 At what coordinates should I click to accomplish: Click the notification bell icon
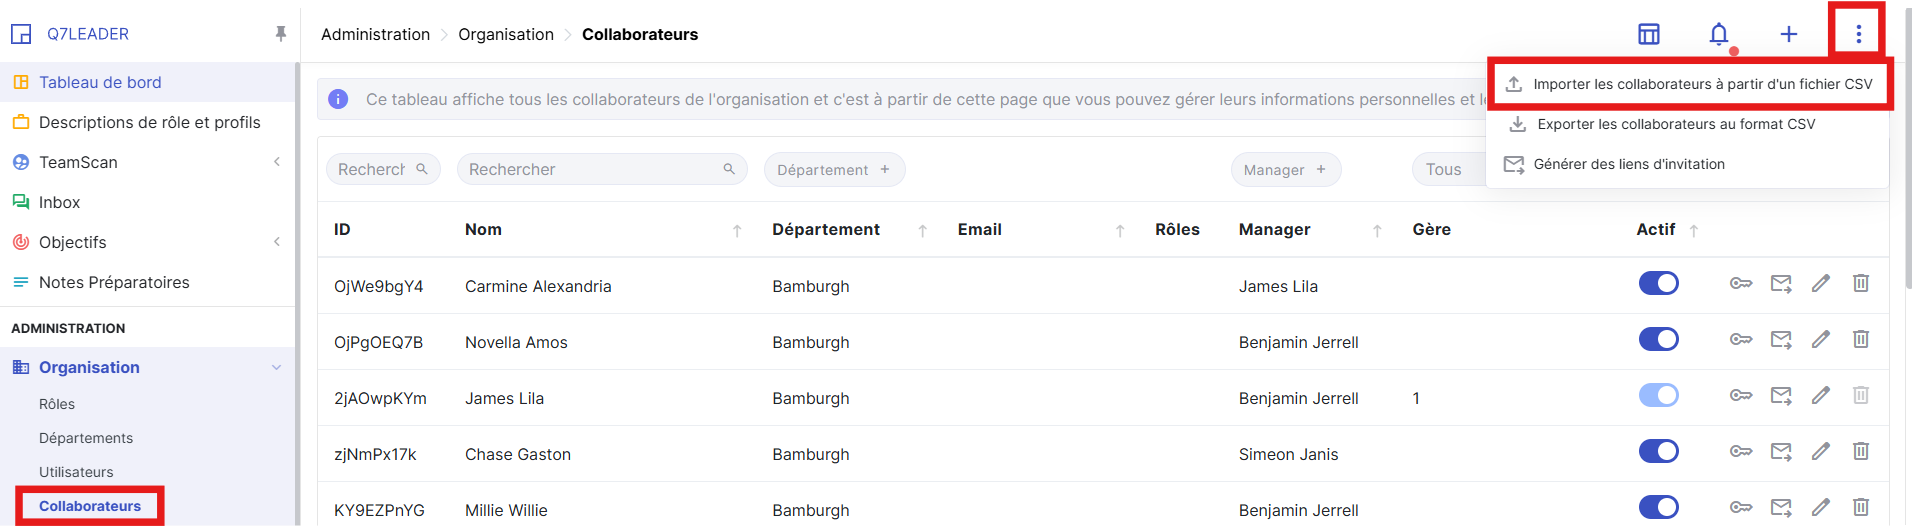(1718, 35)
